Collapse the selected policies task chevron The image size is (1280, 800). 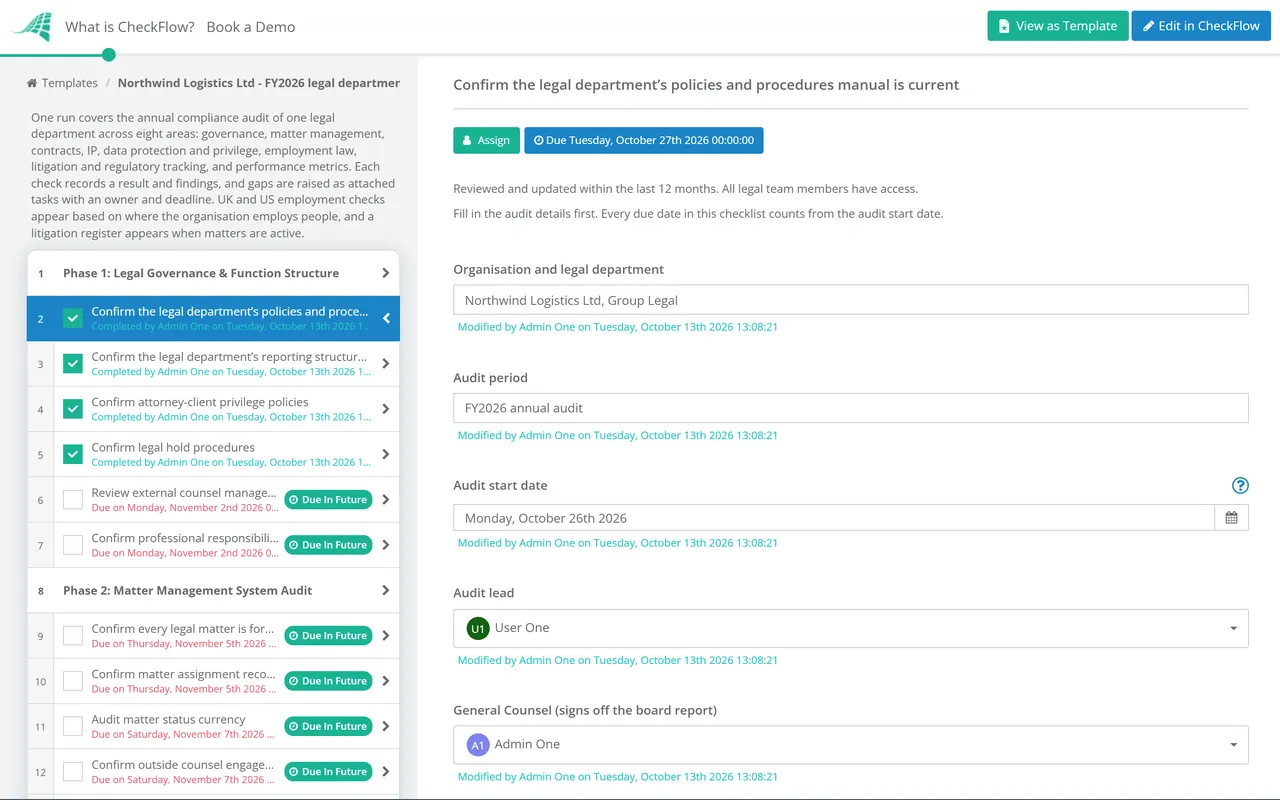click(x=386, y=319)
